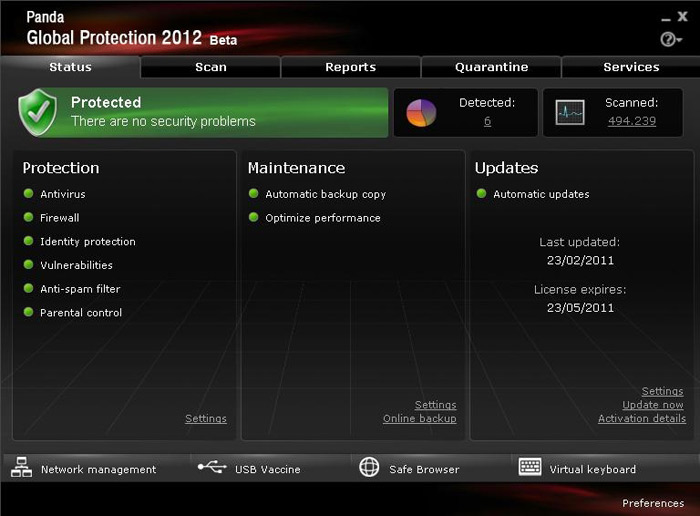Open Preferences at the bottom right

click(x=653, y=503)
